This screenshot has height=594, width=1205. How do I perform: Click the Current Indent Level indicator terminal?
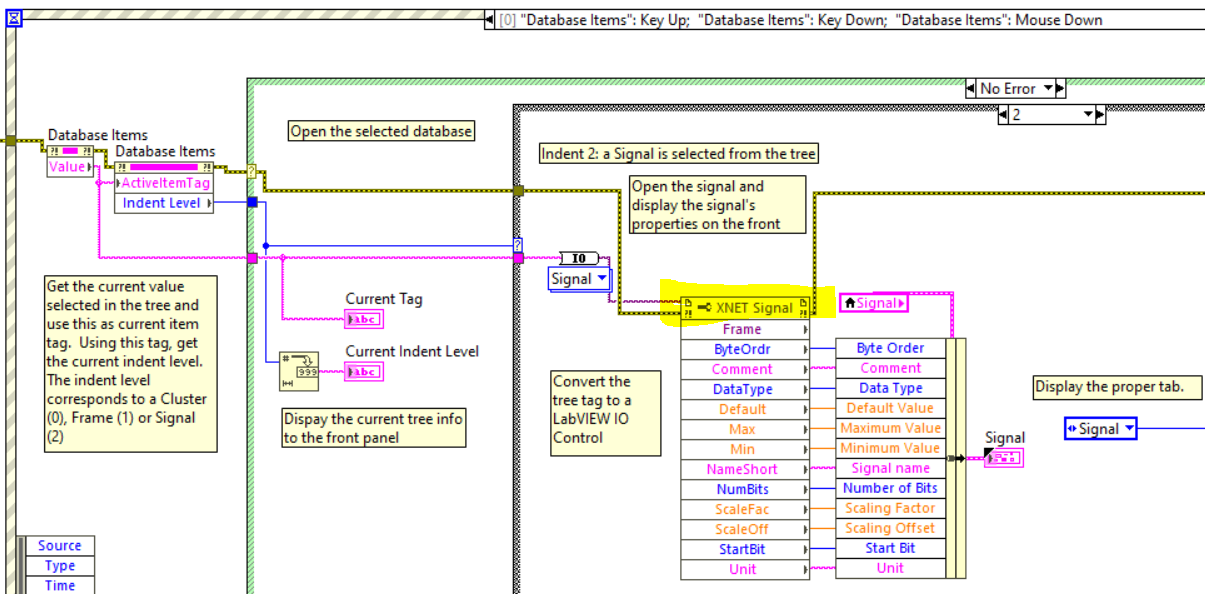click(x=363, y=372)
